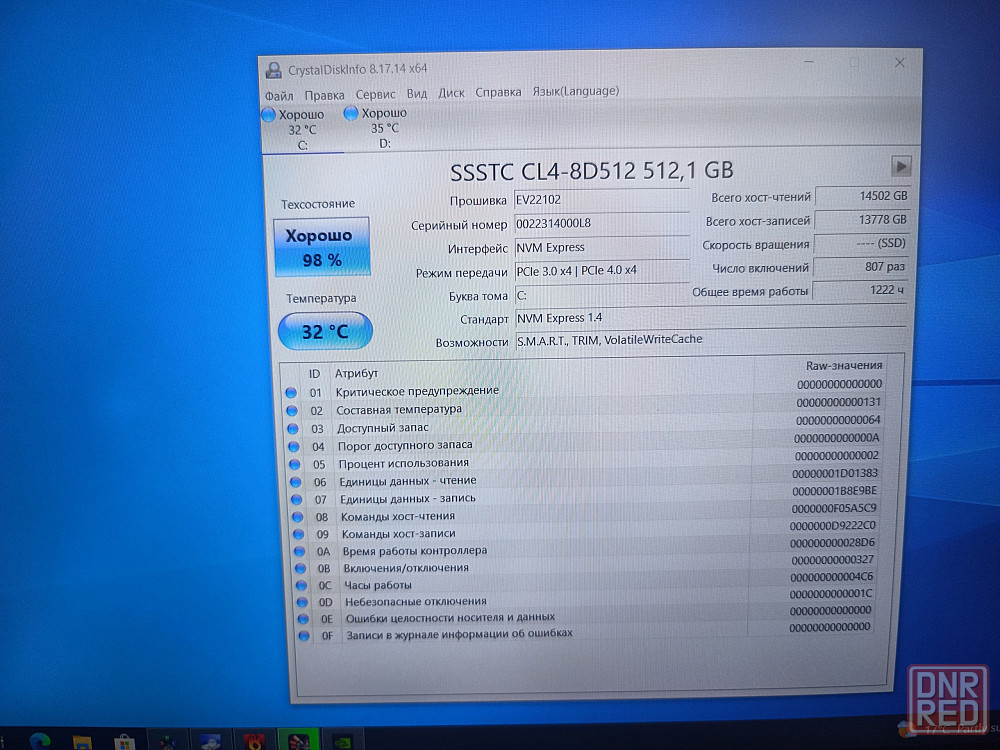Click Всего хост-записей value 13778 GB
Image resolution: width=1000 pixels, height=750 pixels.
point(861,220)
